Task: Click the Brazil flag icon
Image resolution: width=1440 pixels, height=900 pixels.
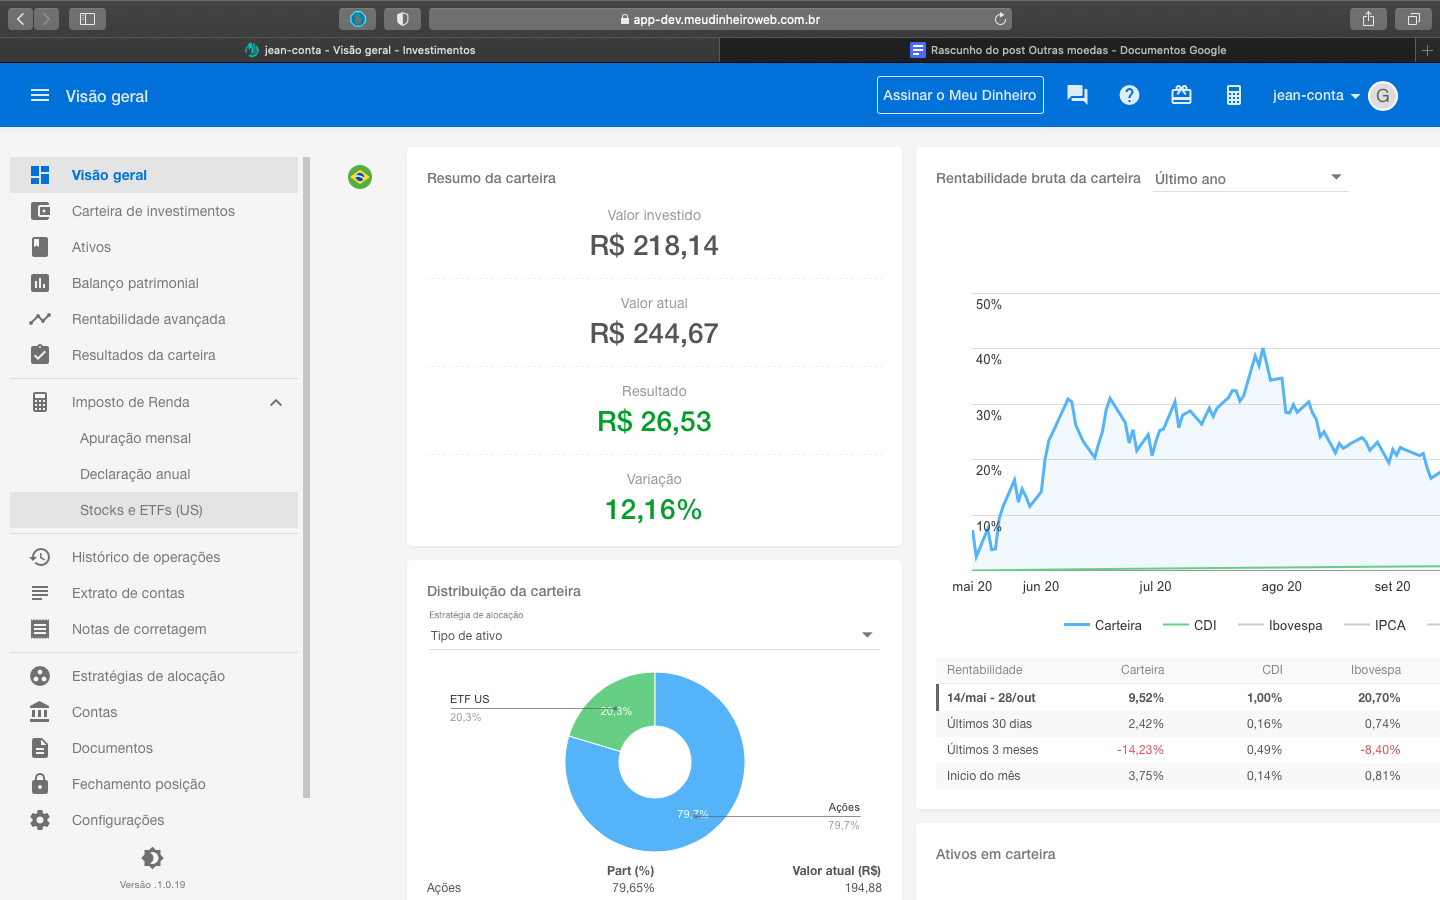Action: [360, 177]
